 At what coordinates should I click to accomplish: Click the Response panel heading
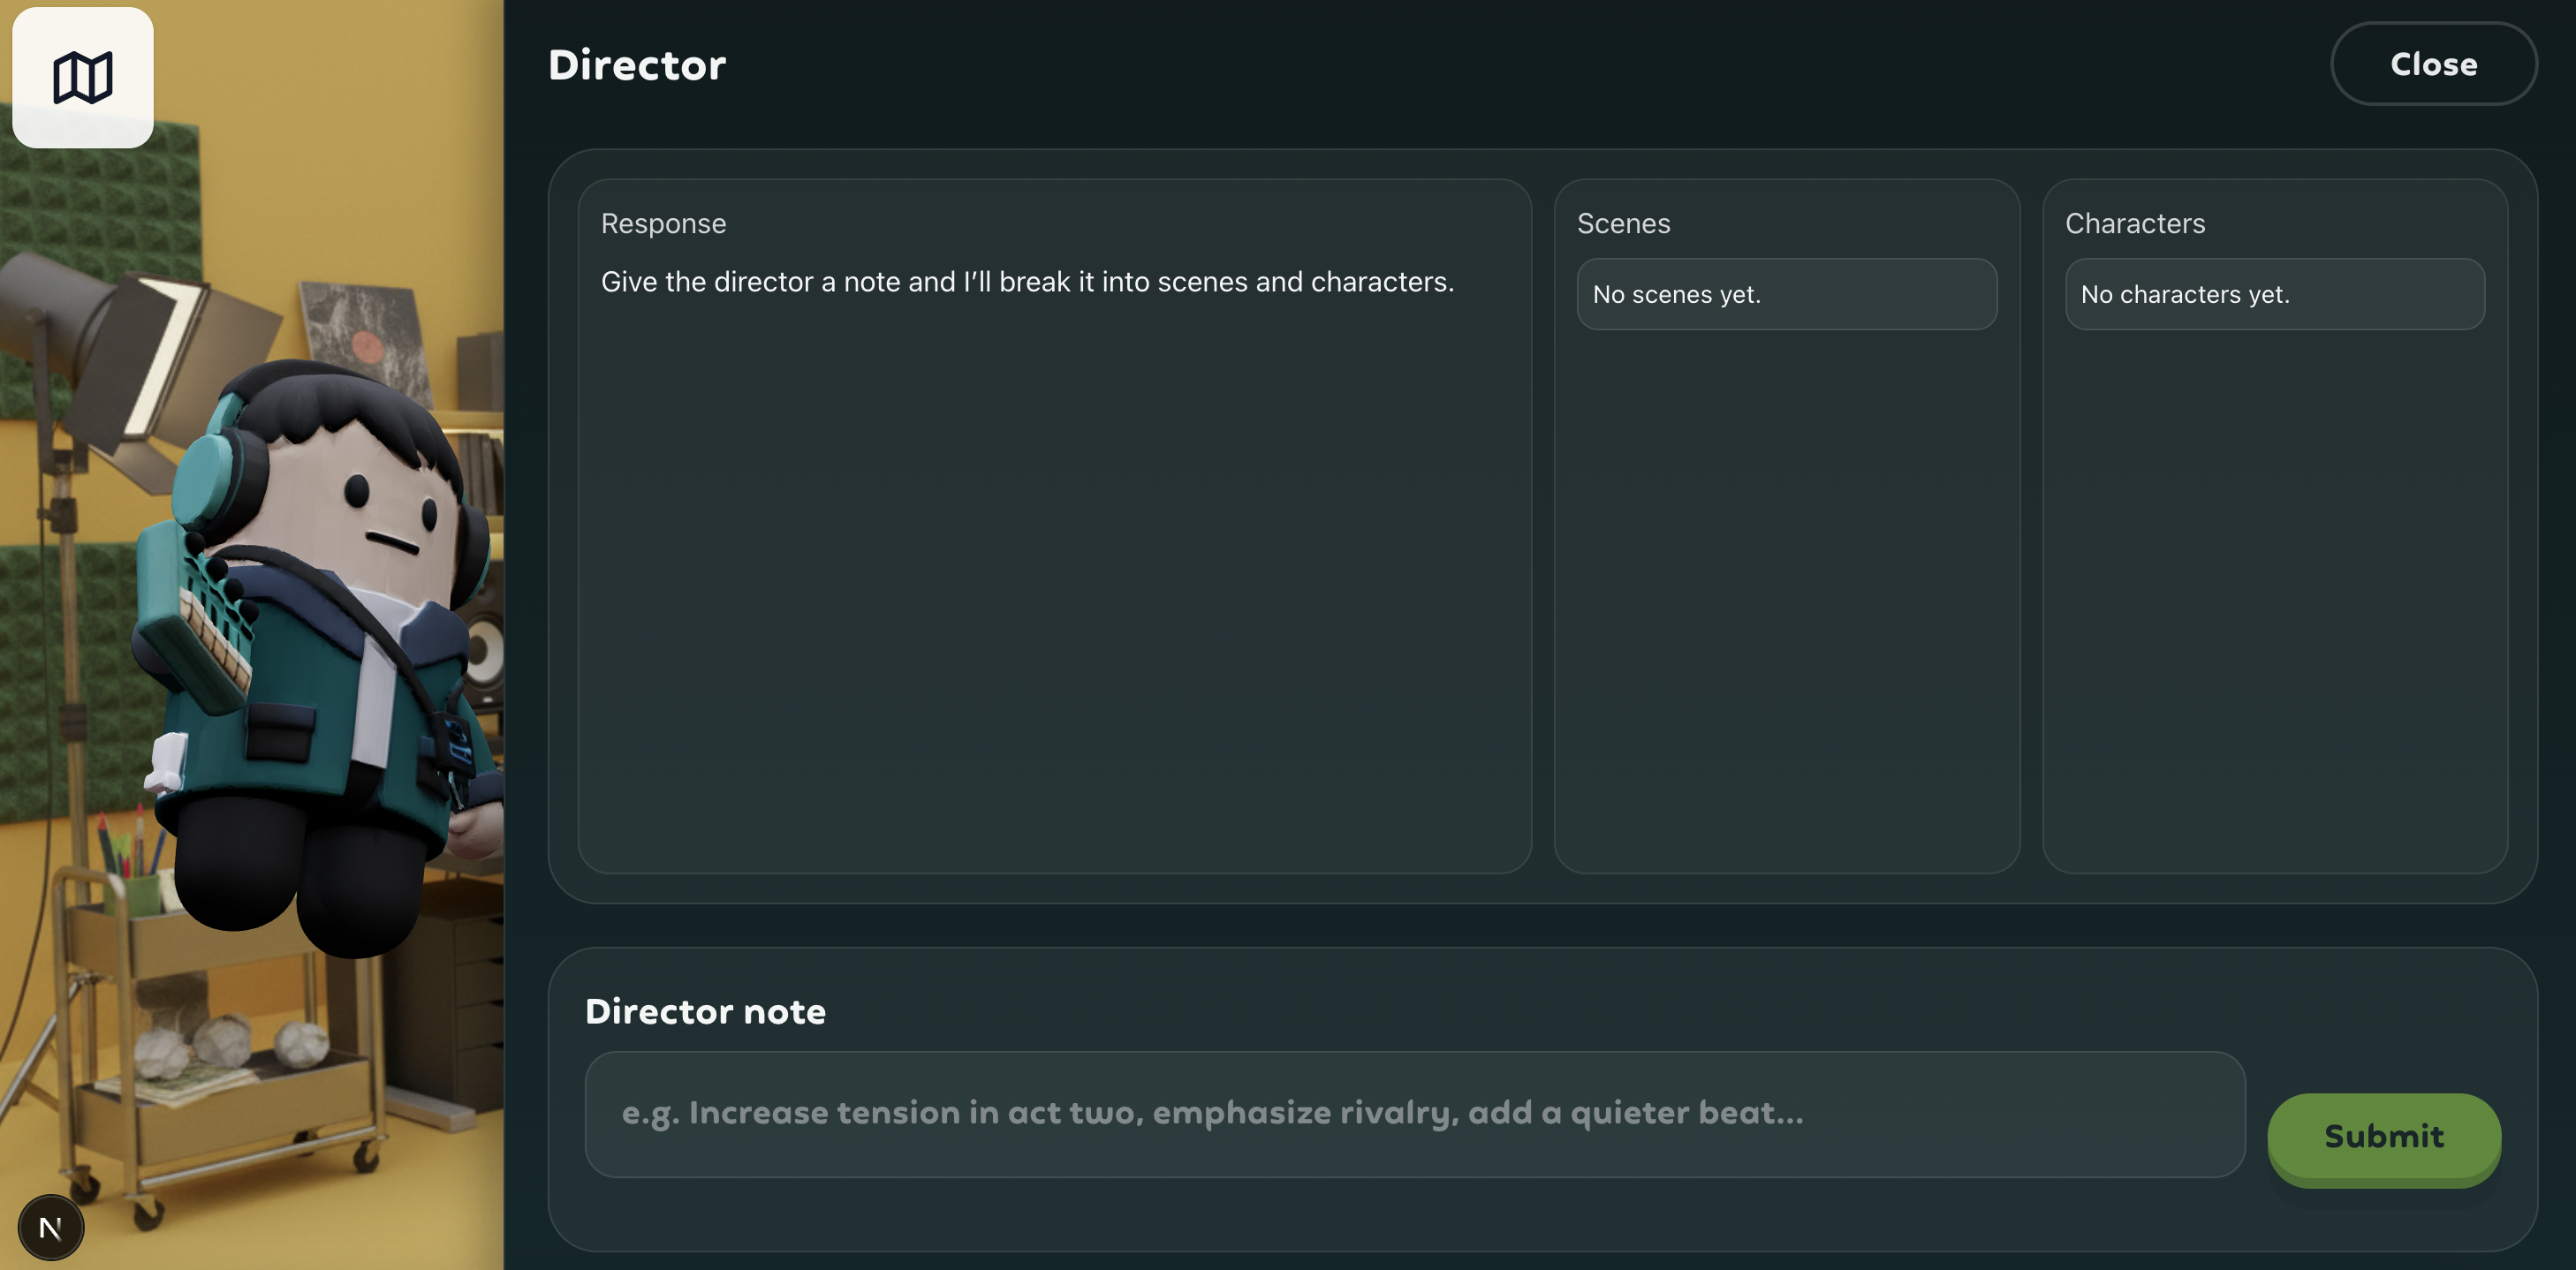663,223
